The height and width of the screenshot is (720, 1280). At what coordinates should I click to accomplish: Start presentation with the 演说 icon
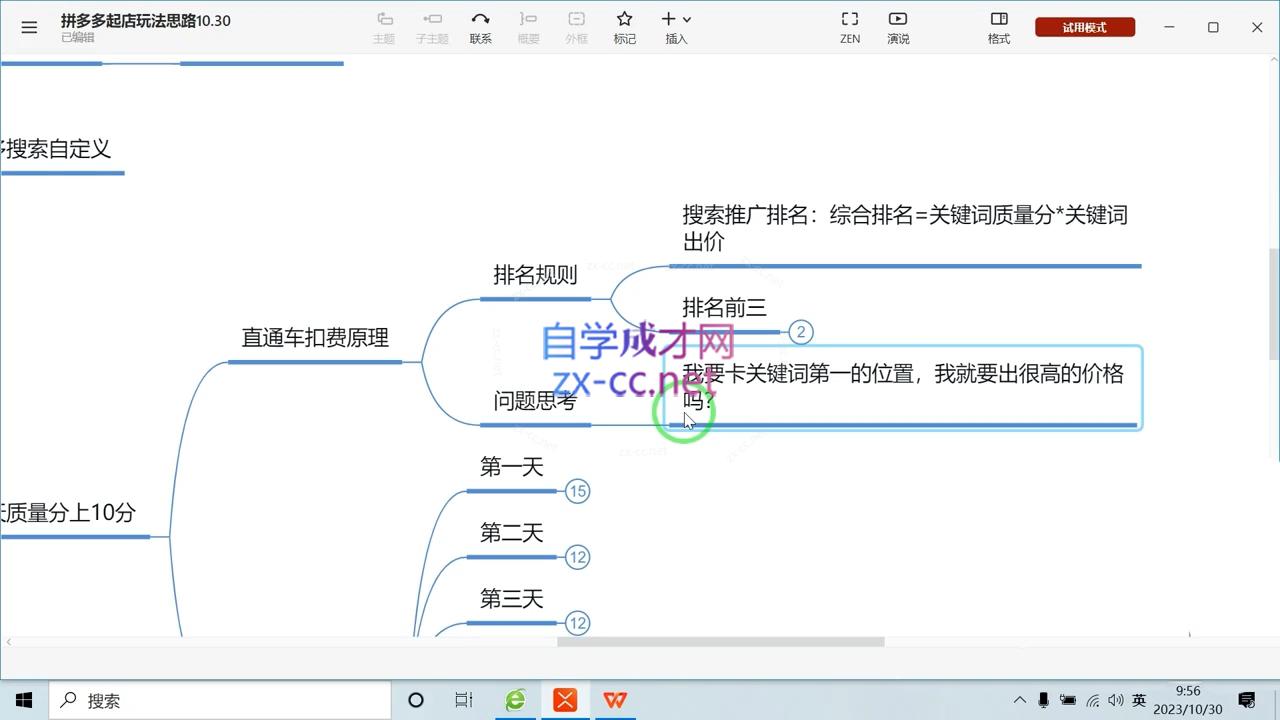click(x=897, y=26)
